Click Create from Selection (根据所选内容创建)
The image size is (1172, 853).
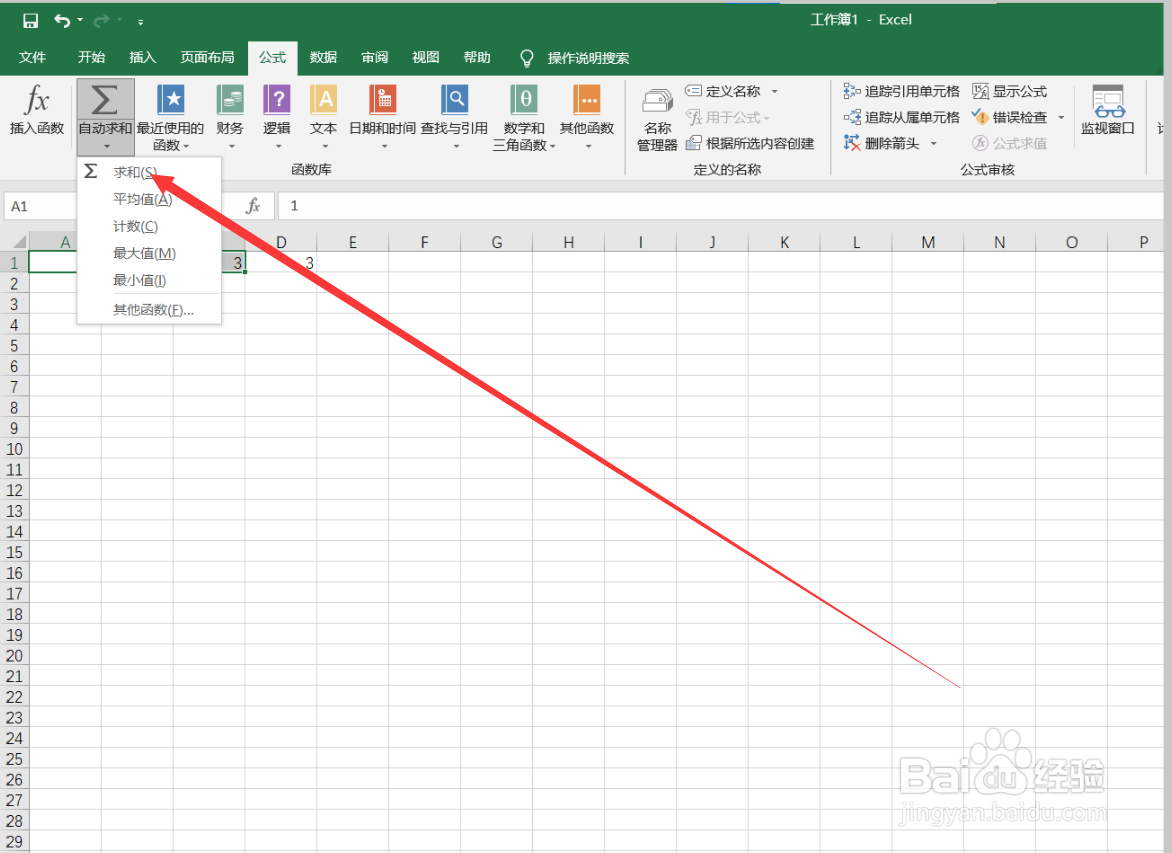point(750,144)
